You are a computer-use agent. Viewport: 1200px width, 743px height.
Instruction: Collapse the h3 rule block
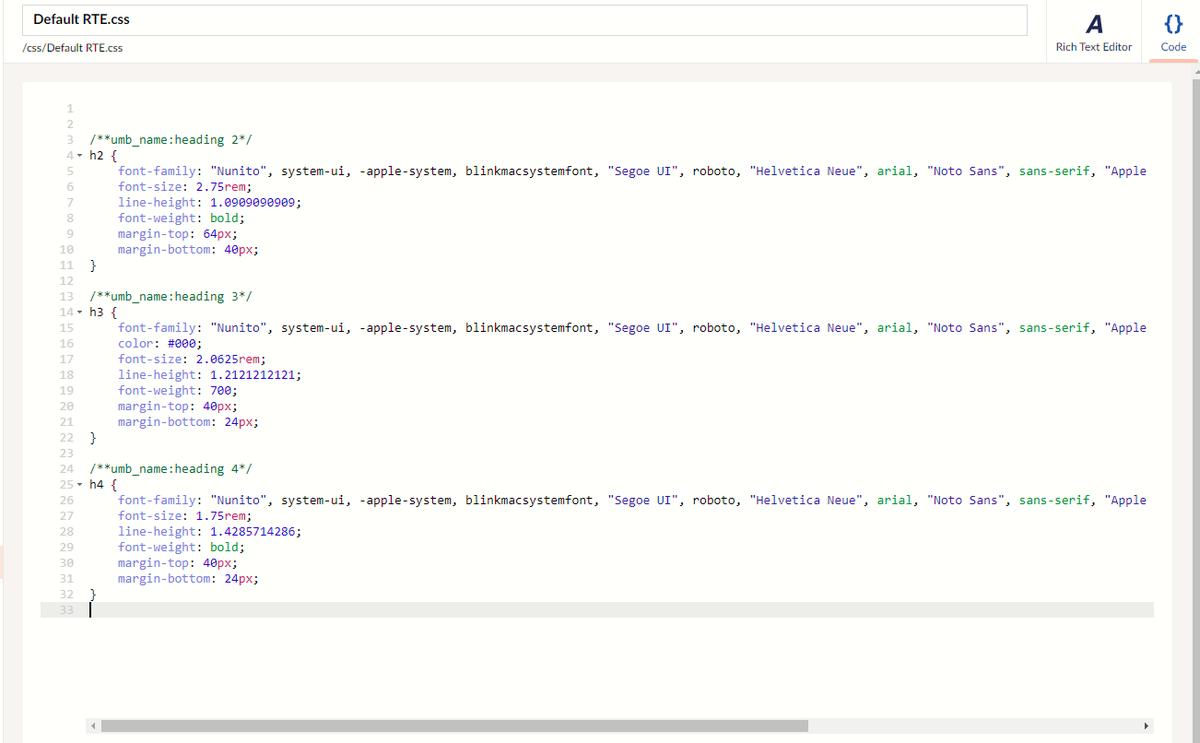(78, 311)
